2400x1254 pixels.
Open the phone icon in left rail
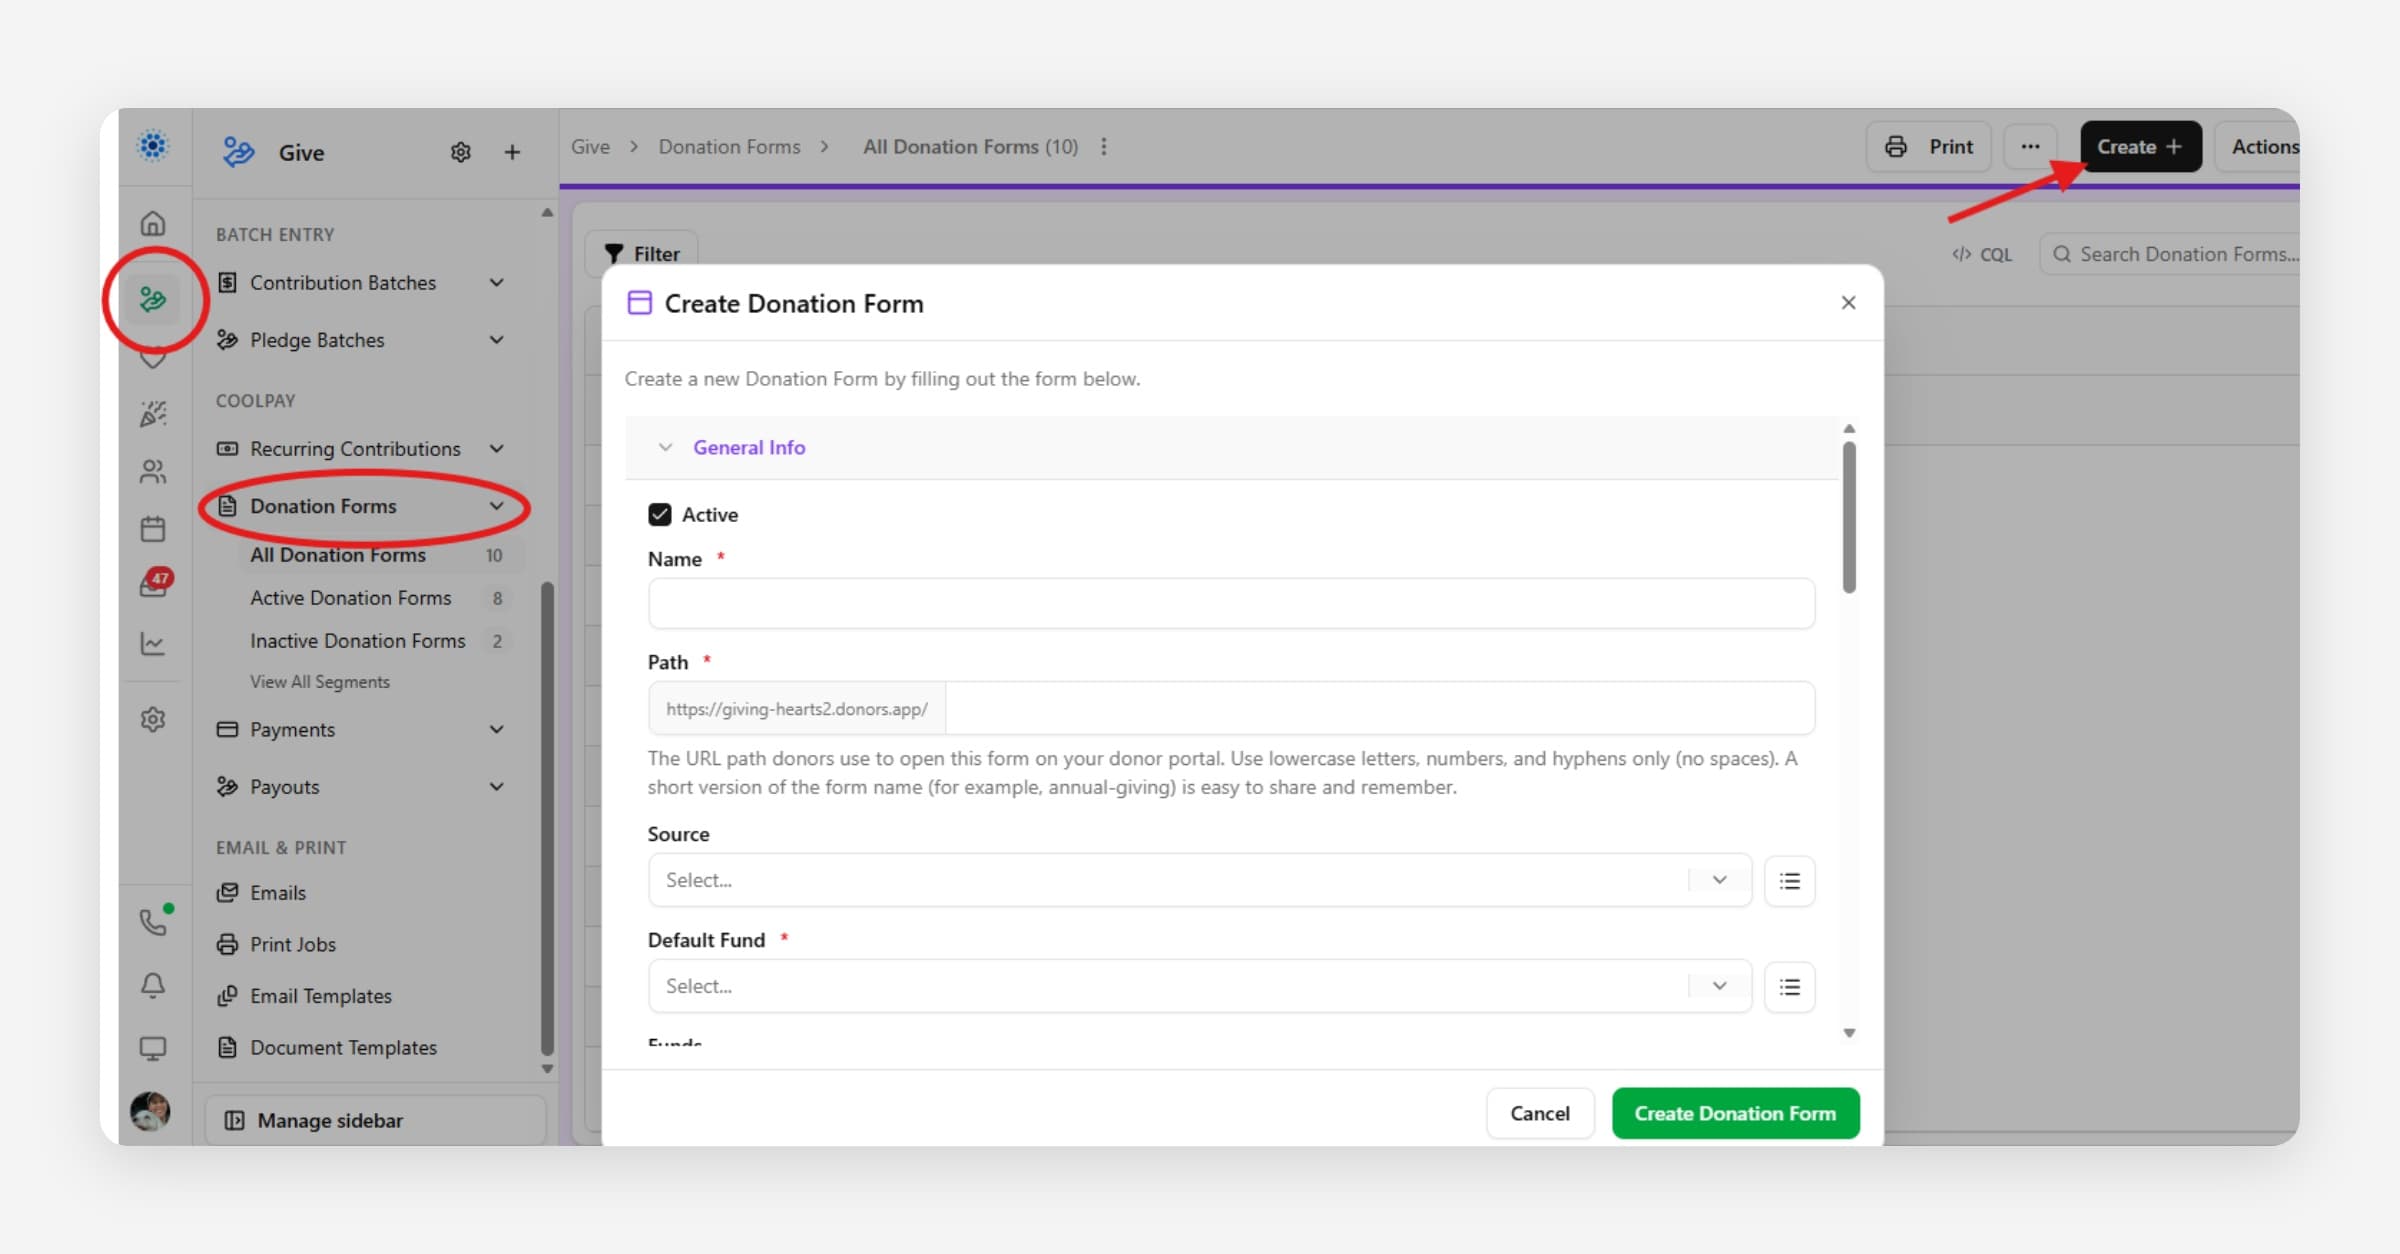[x=153, y=921]
